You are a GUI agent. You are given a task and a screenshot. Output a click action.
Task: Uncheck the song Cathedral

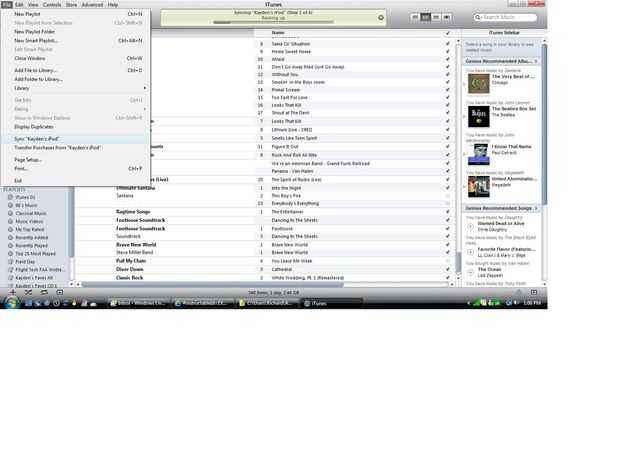[448, 269]
